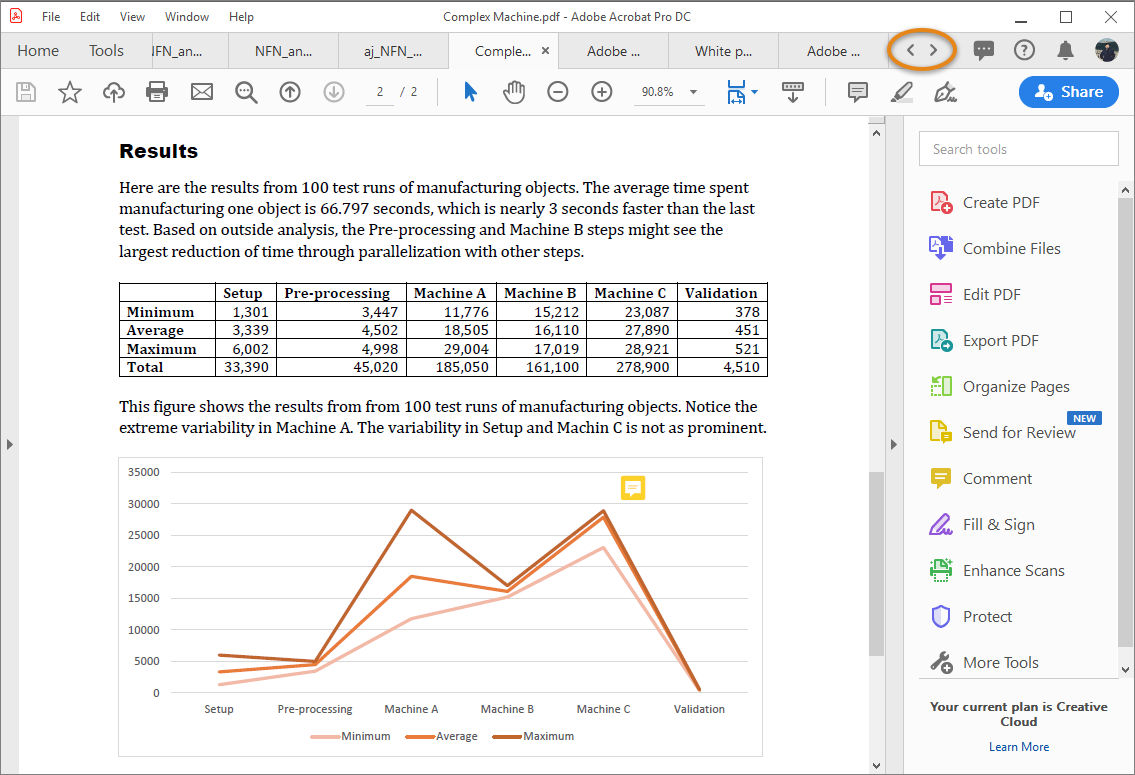Click inside the Search tools field

[x=1018, y=148]
